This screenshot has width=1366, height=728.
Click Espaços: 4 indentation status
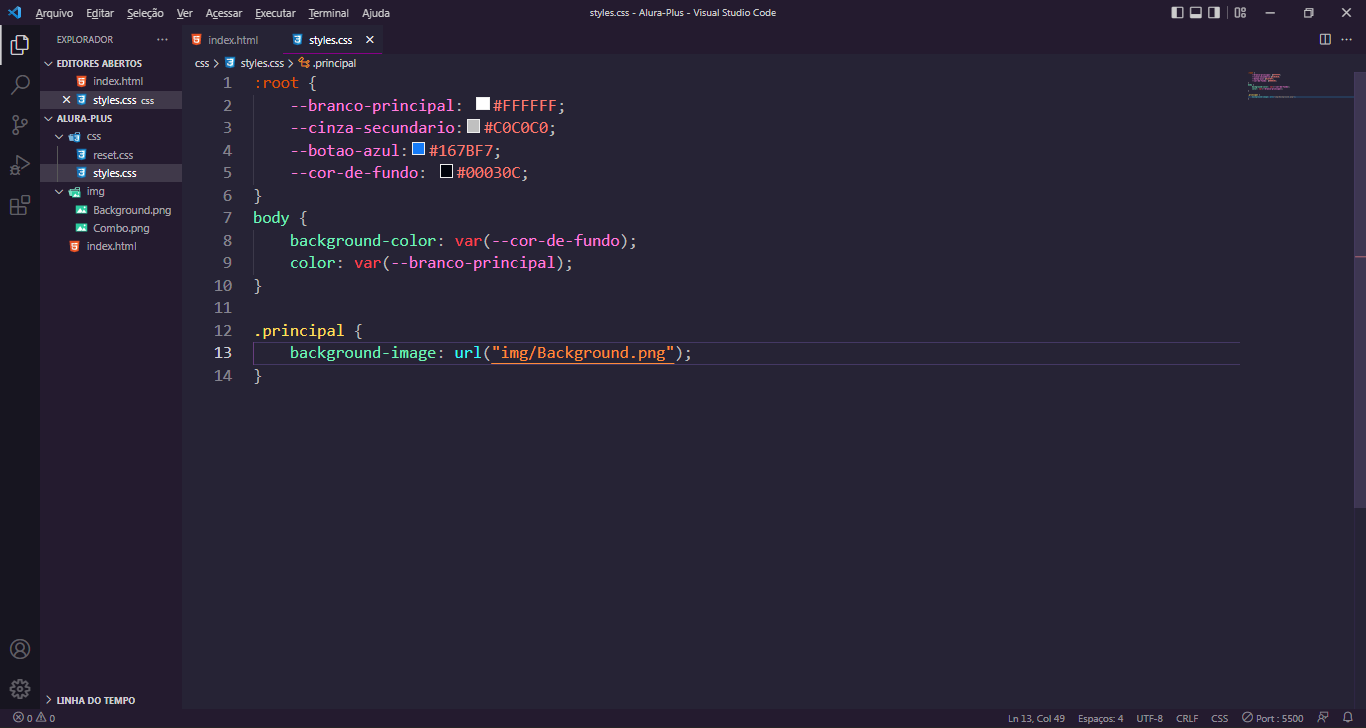click(x=1100, y=718)
